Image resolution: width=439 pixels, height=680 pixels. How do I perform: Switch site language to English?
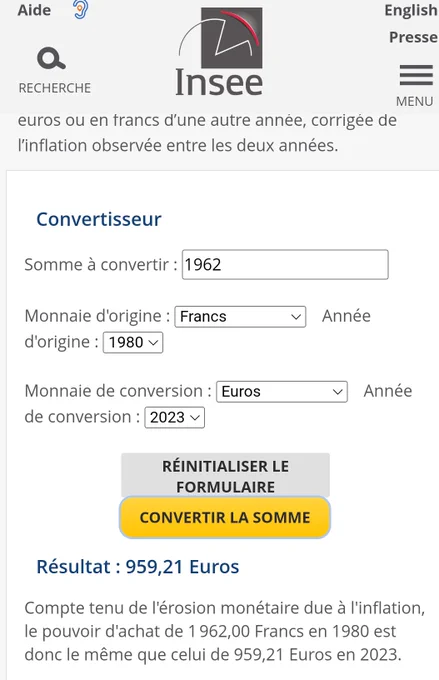[x=411, y=10]
